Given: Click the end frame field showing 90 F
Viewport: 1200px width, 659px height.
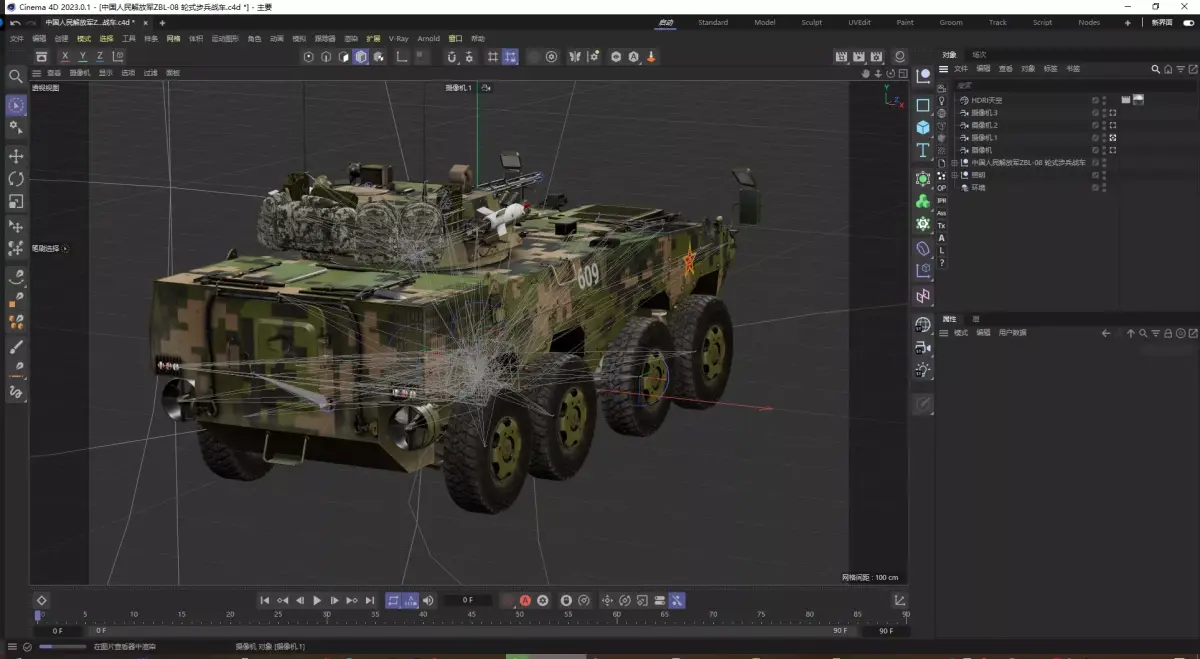Looking at the screenshot, I should (x=886, y=631).
